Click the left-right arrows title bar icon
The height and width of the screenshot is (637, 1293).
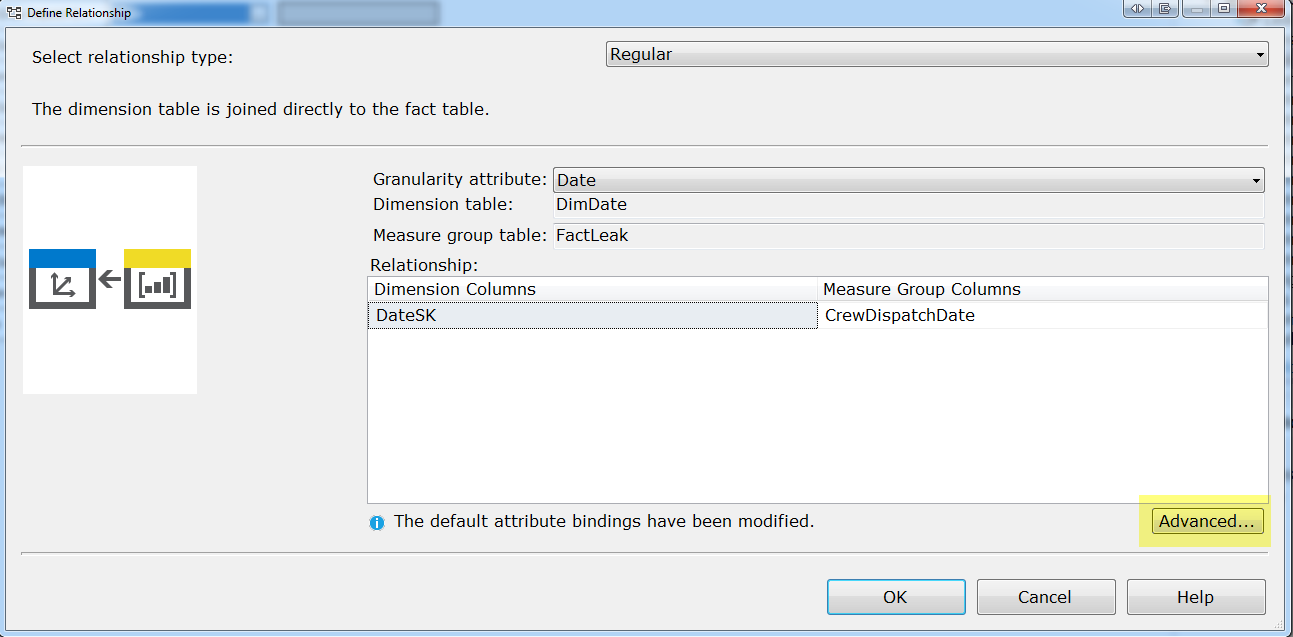pyautogui.click(x=1137, y=9)
